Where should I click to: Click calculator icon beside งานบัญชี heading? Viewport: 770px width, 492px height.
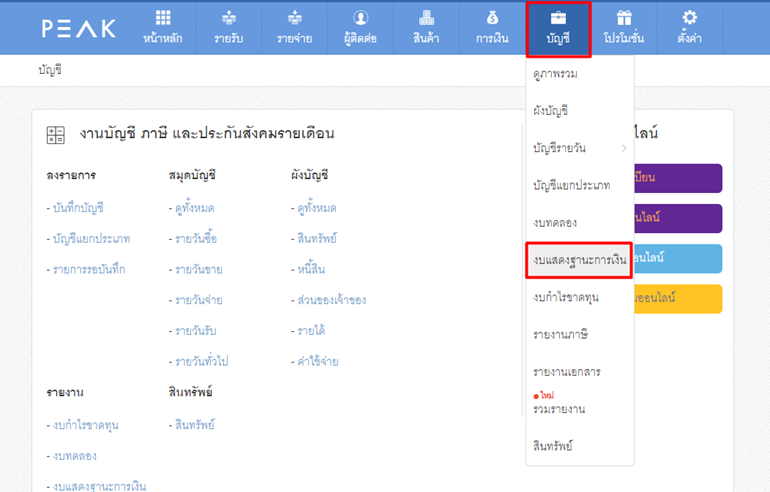point(55,135)
